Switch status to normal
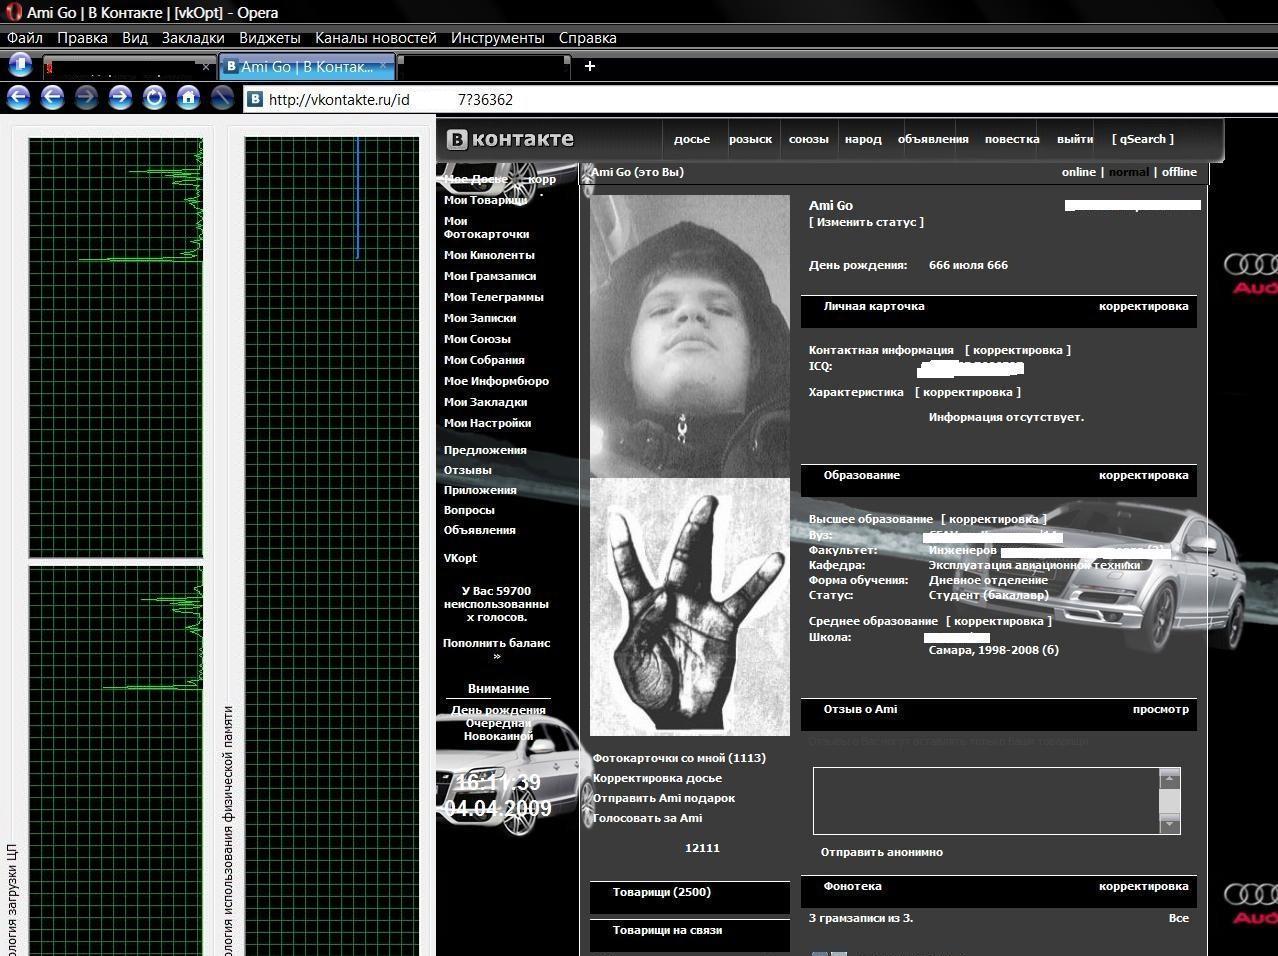This screenshot has height=956, width=1278. click(x=1129, y=172)
